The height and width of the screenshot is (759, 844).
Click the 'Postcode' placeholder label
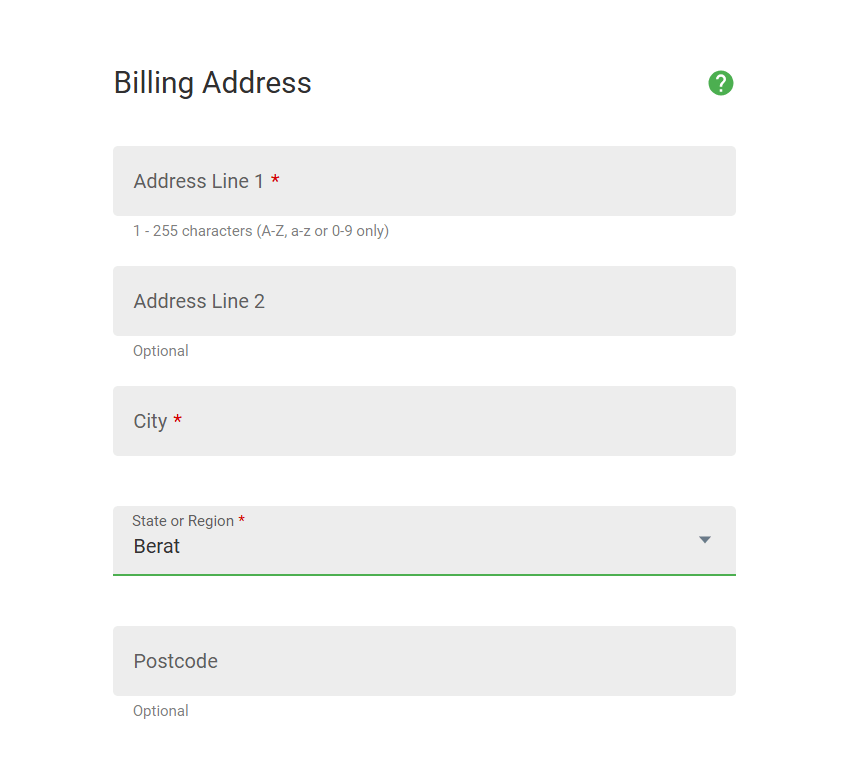pyautogui.click(x=176, y=661)
